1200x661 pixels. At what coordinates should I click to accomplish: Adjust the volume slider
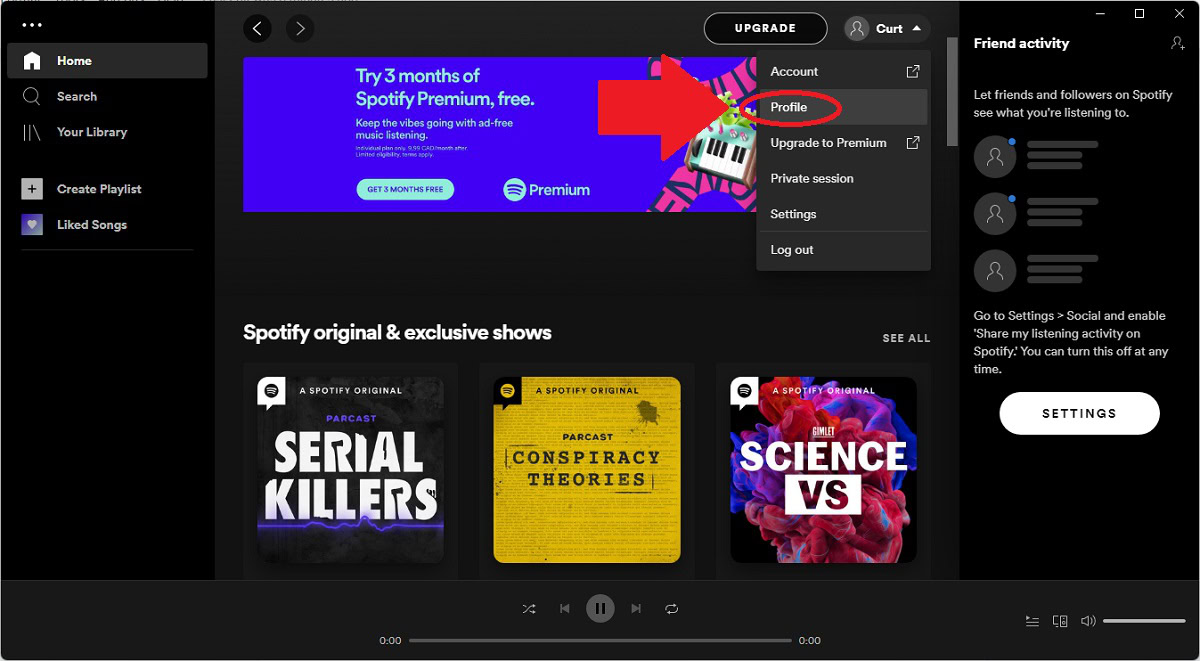click(x=1144, y=621)
